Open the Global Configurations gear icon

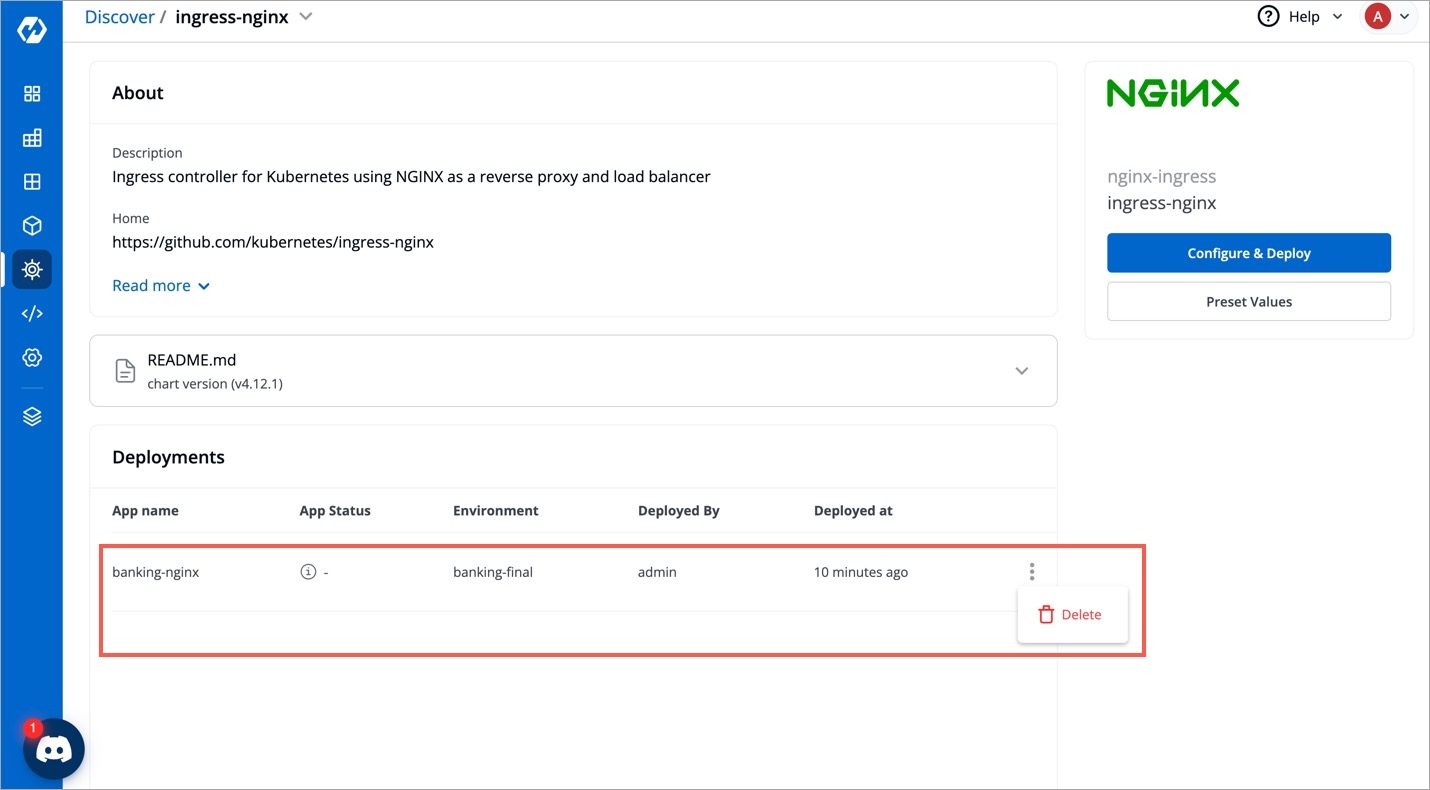click(x=32, y=357)
